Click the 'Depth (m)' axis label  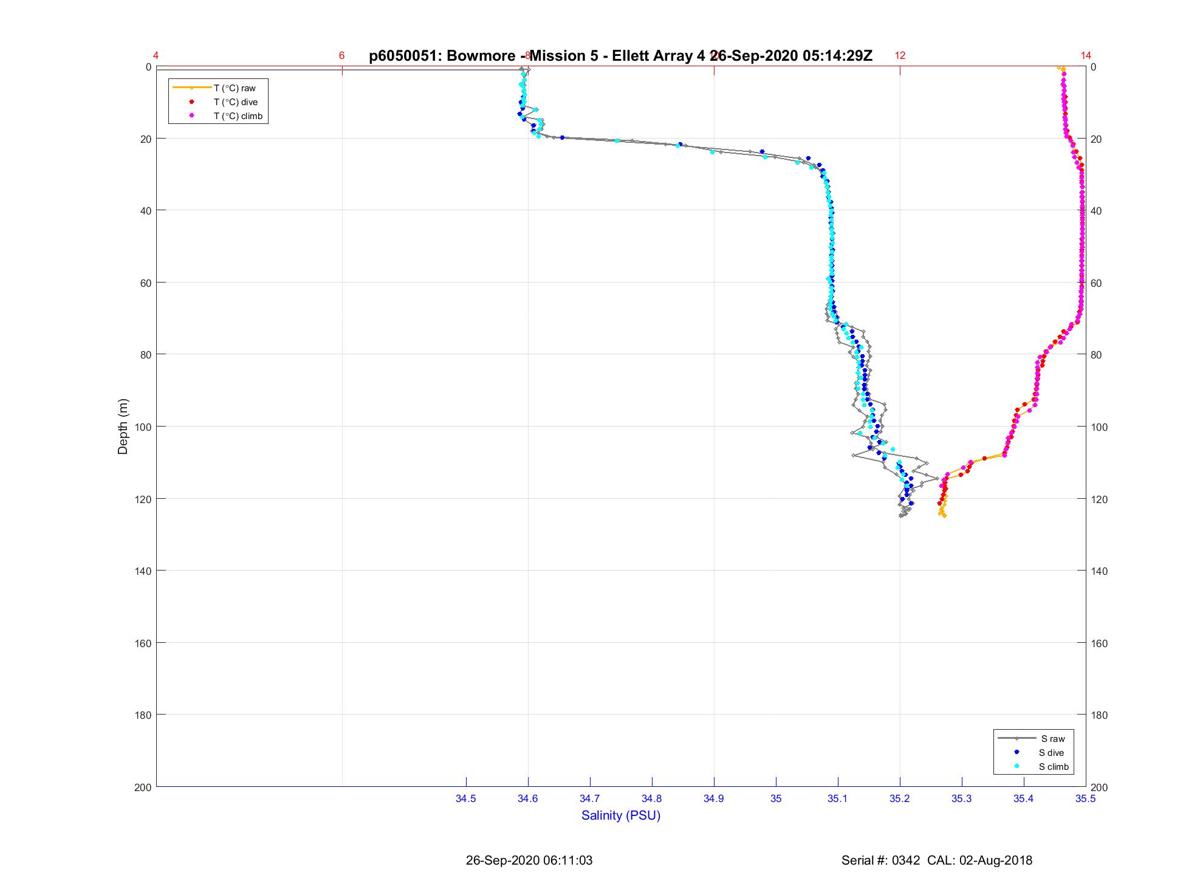(124, 427)
